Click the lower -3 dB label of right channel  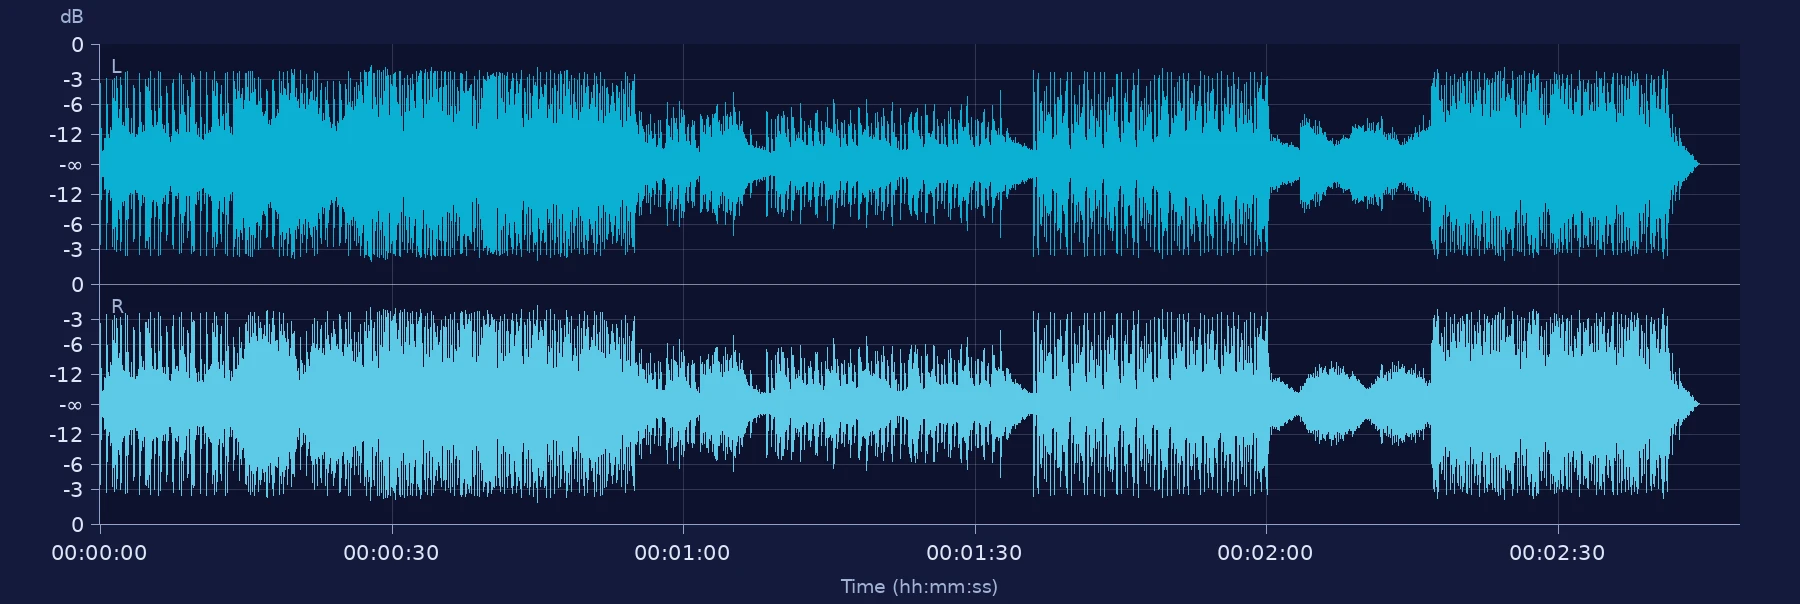(x=73, y=490)
